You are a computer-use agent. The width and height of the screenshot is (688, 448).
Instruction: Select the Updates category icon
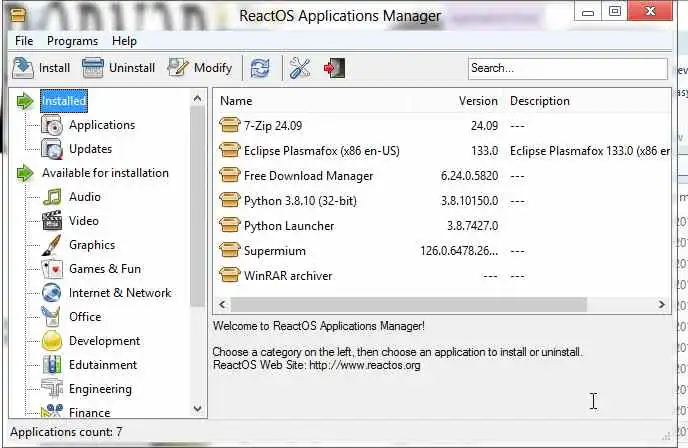[52, 149]
